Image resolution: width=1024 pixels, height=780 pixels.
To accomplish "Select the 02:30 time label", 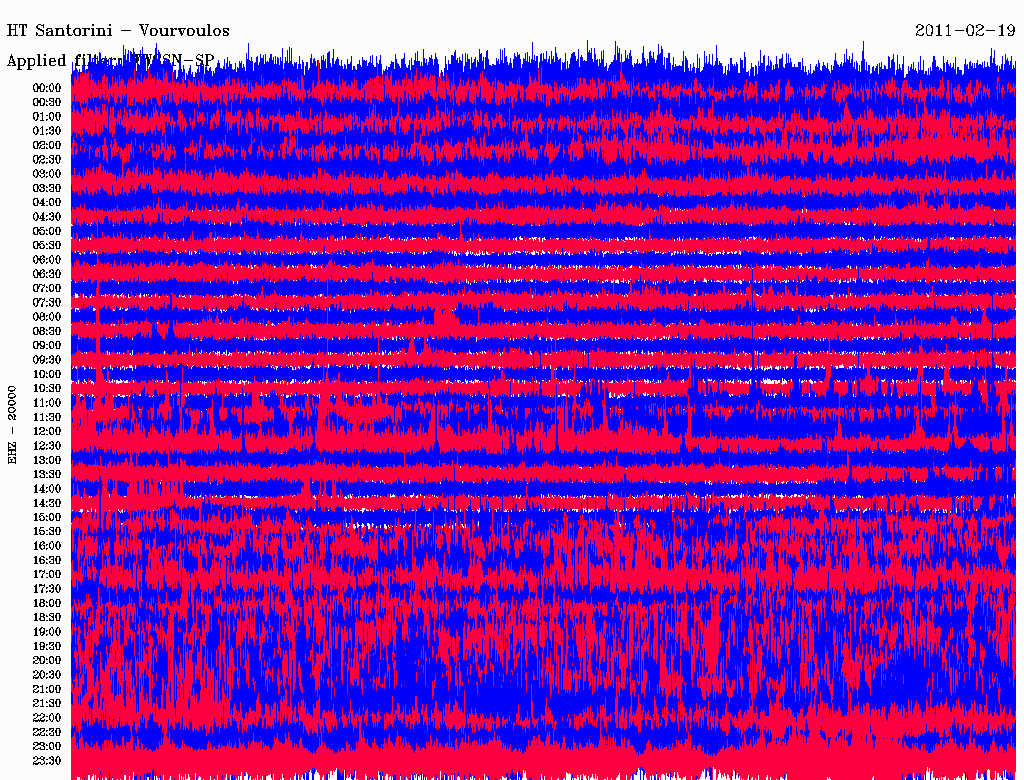I will (47, 160).
